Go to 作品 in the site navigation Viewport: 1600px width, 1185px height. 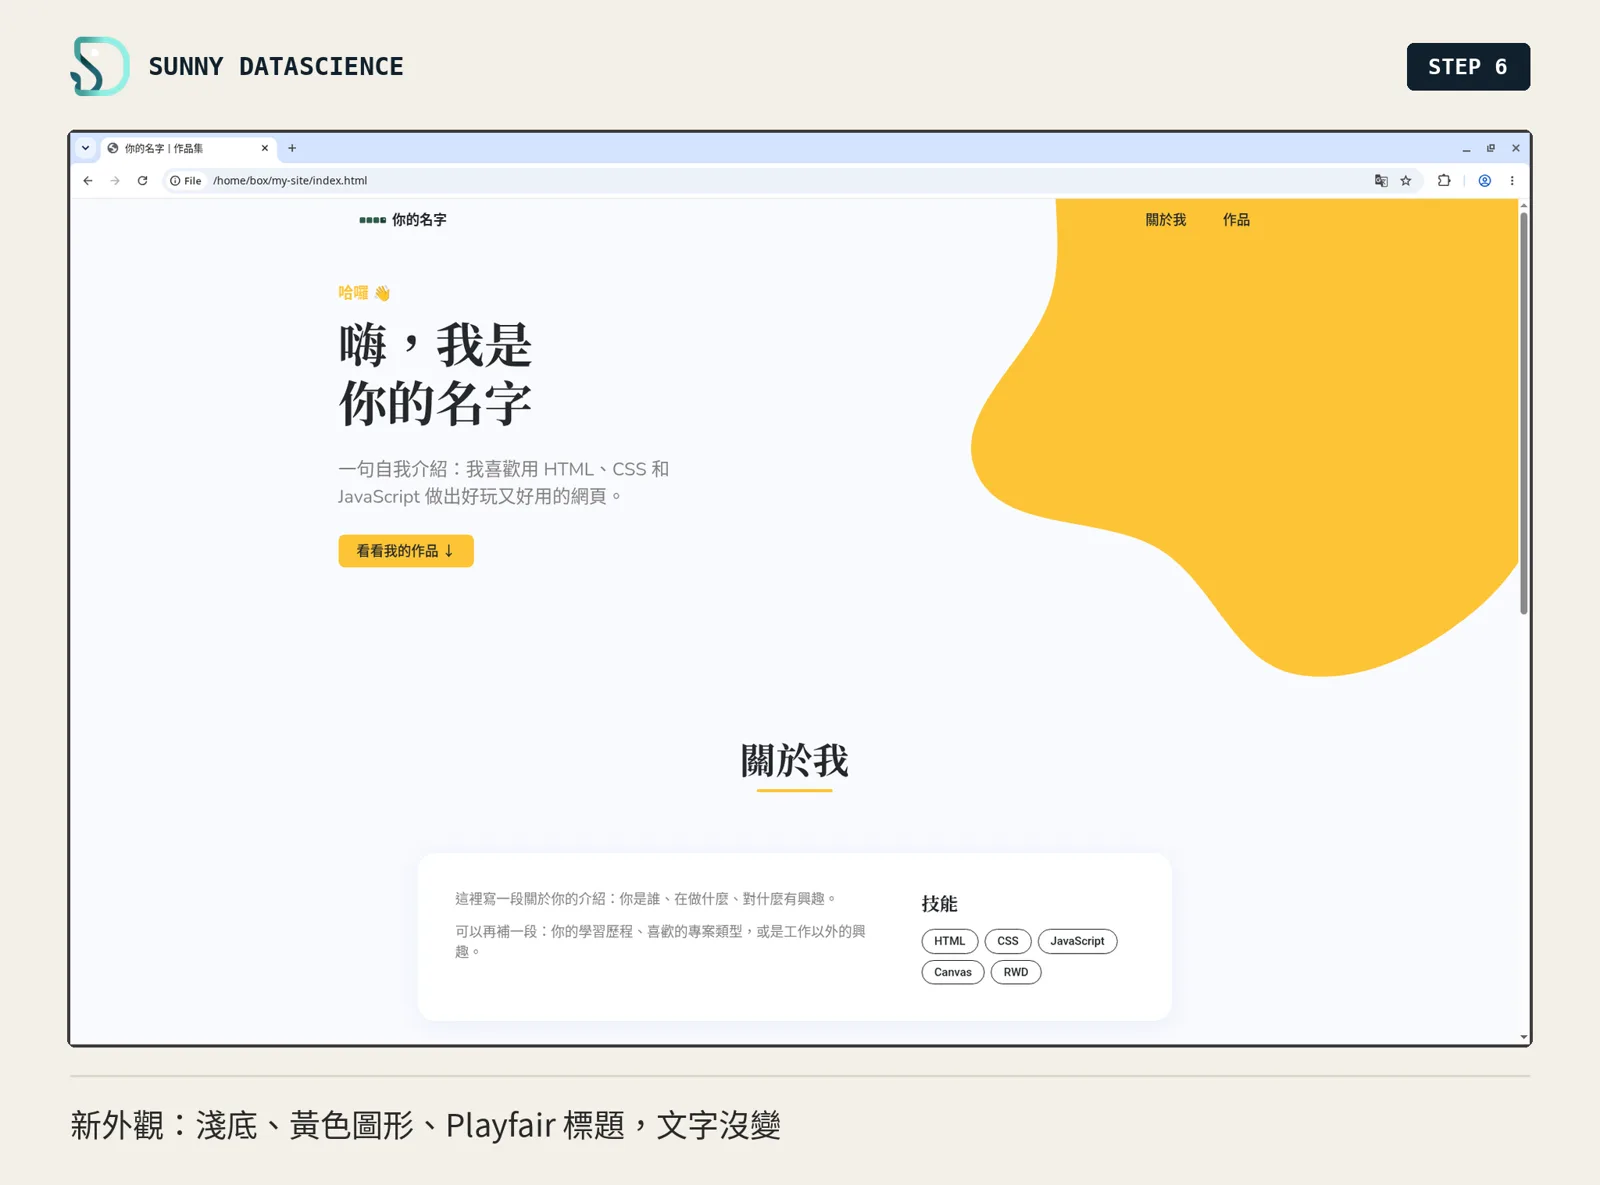click(x=1236, y=220)
